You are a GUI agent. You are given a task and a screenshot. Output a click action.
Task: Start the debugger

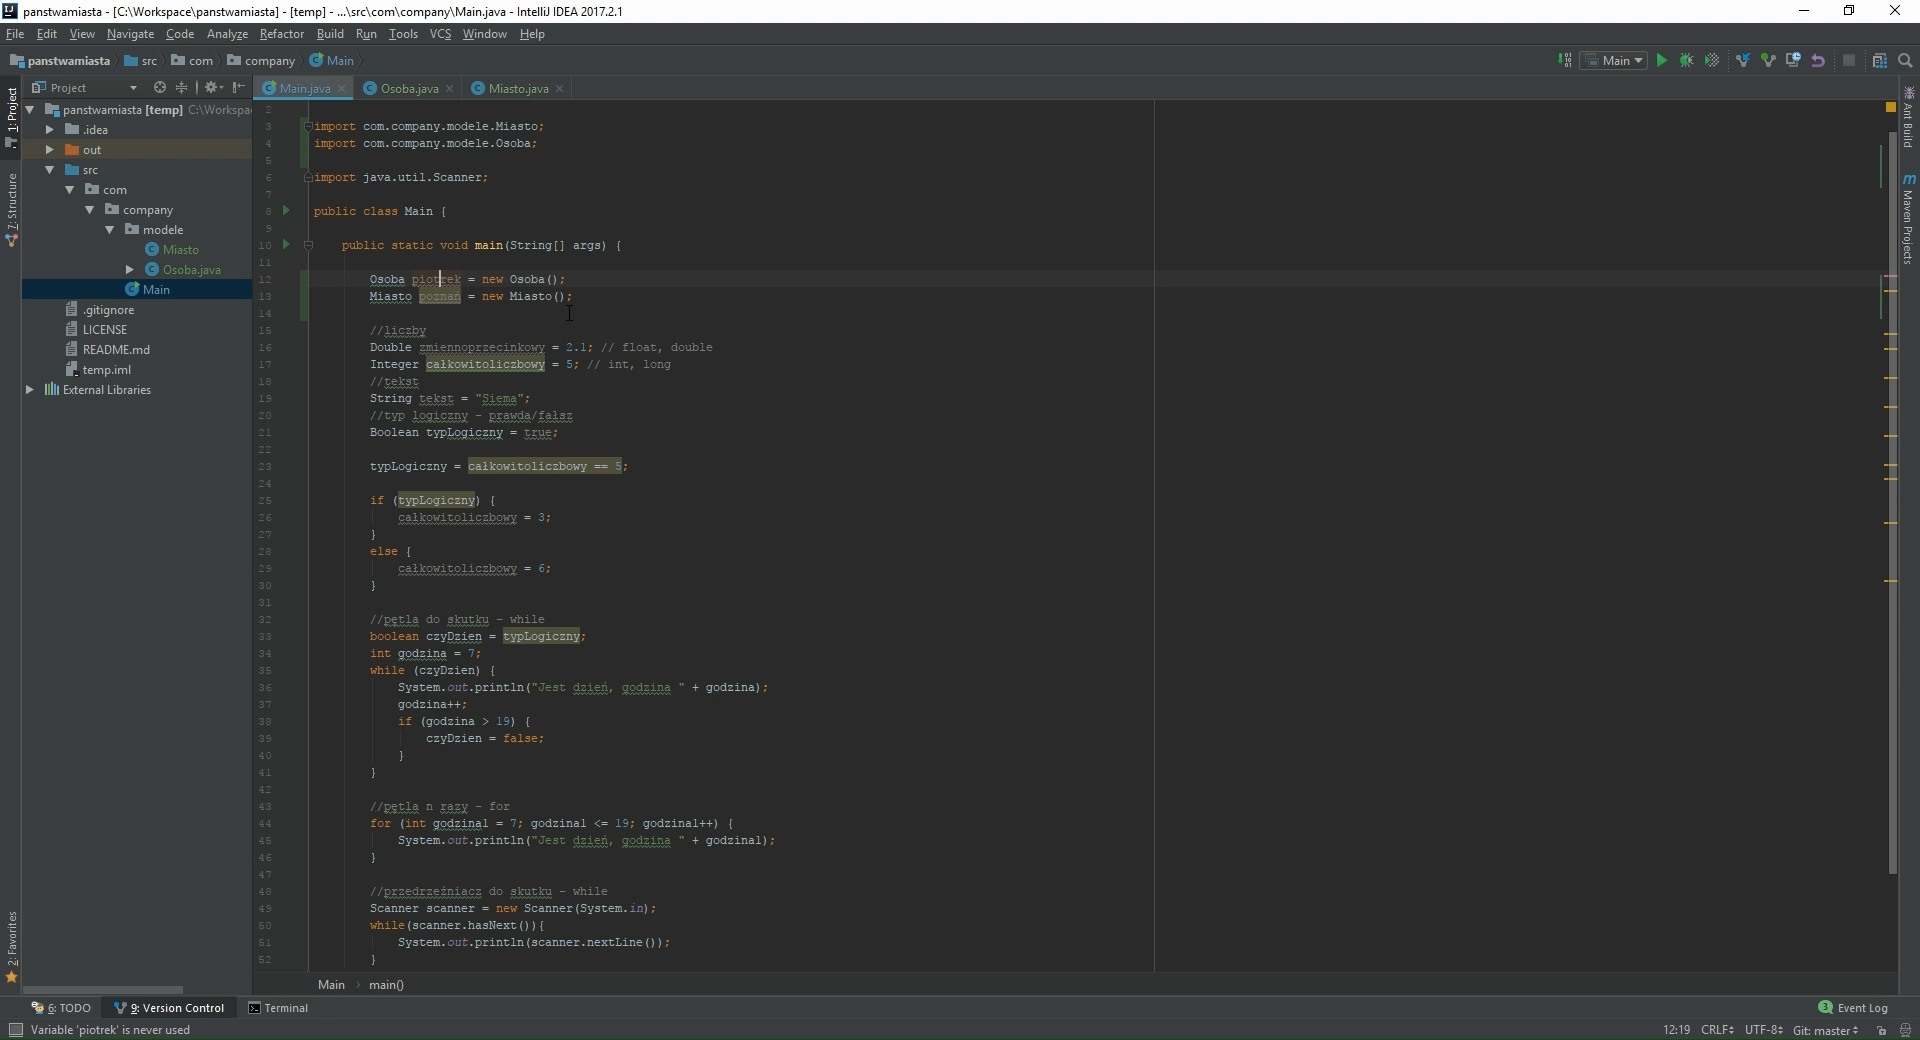(x=1687, y=61)
